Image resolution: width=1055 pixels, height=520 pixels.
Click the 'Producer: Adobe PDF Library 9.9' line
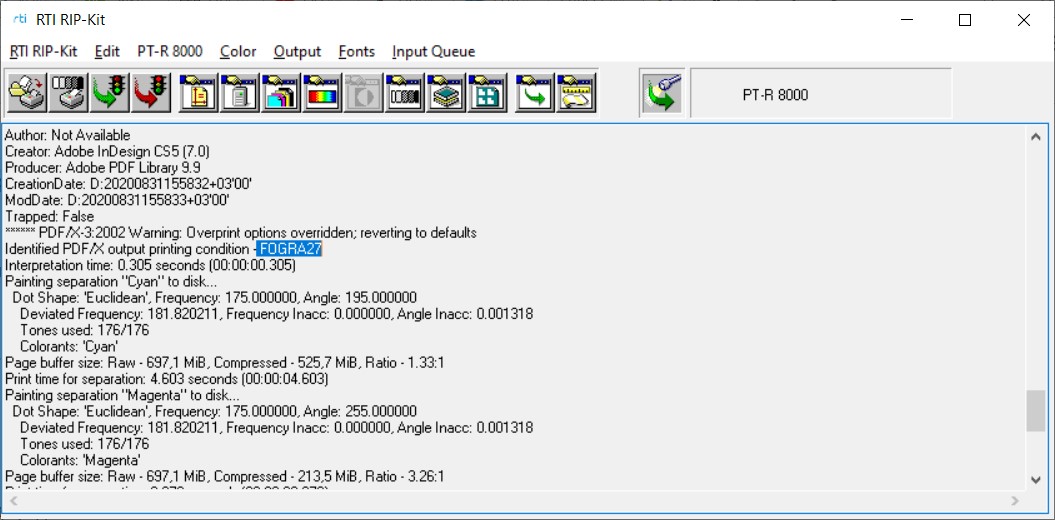pyautogui.click(x=103, y=168)
